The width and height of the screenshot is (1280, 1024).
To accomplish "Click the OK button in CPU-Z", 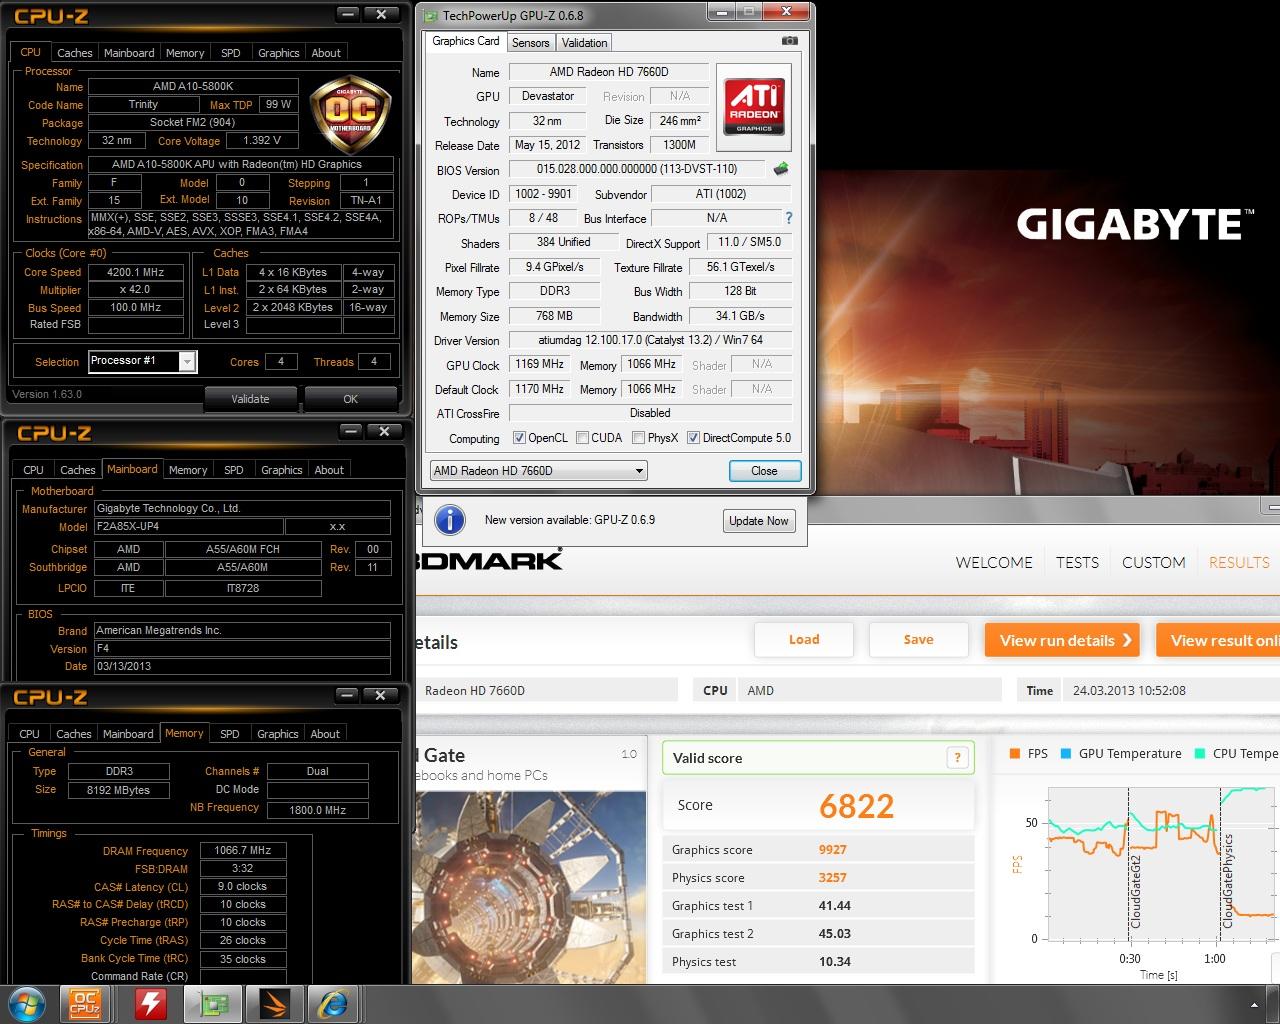I will click(350, 399).
